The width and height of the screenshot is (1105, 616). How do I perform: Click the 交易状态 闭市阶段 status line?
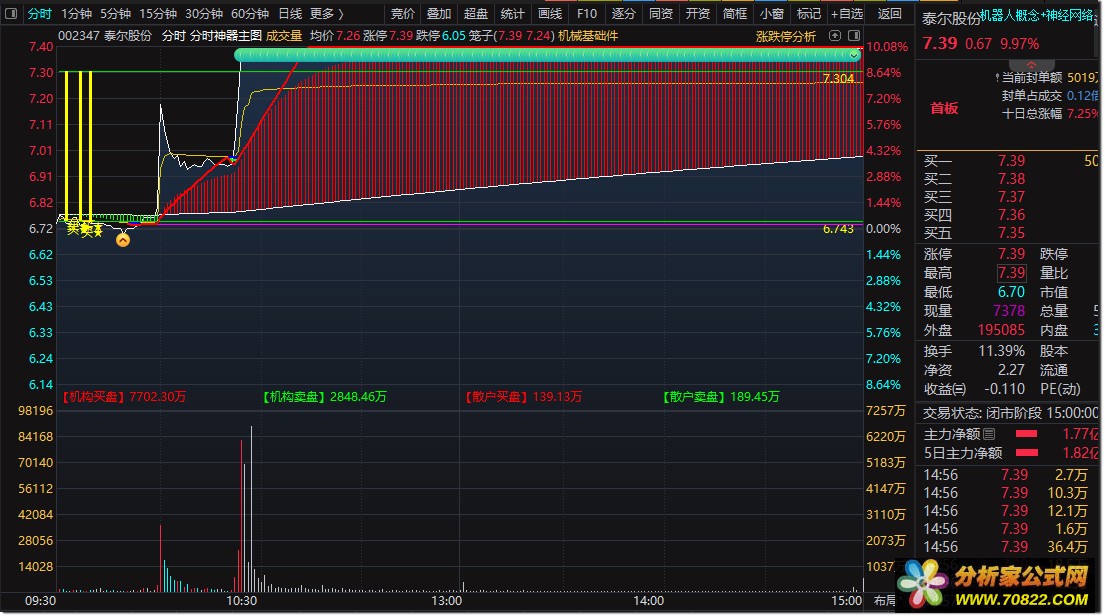(1010, 413)
